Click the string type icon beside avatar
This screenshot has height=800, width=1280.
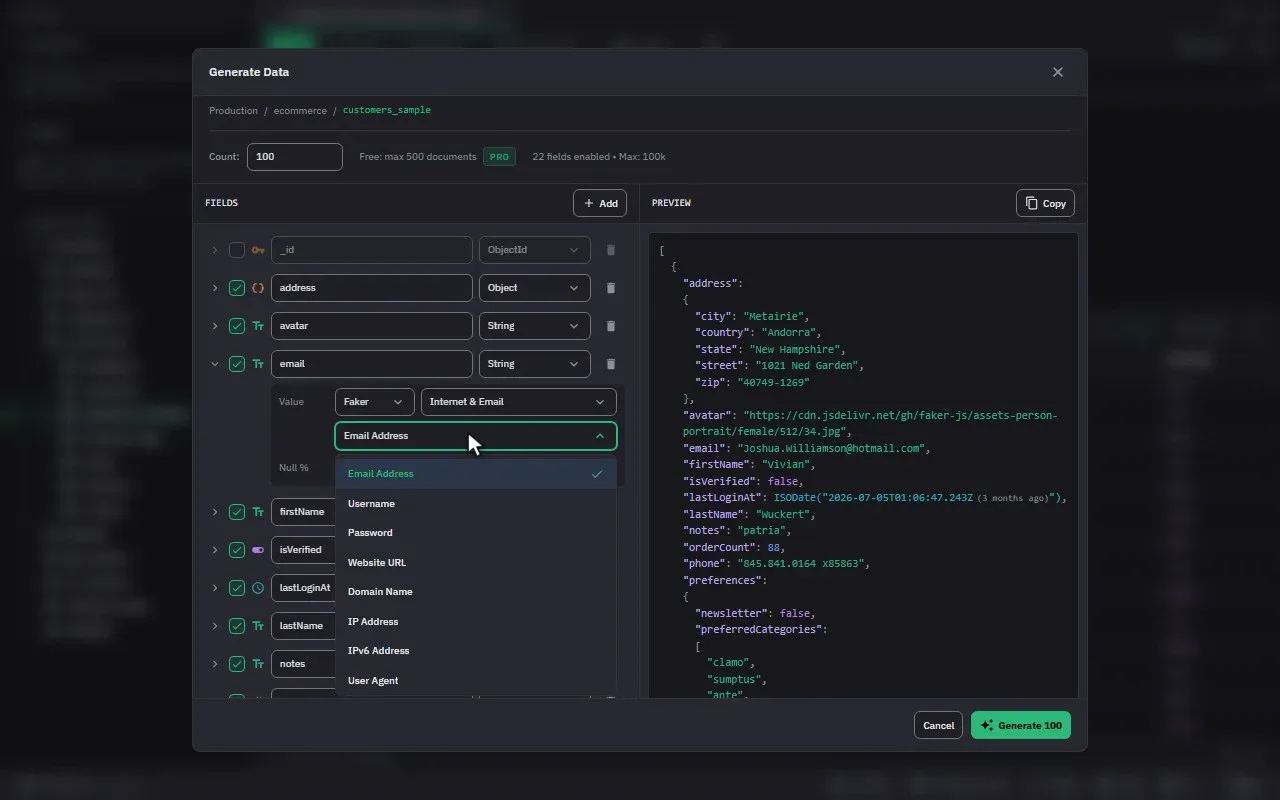(x=258, y=326)
